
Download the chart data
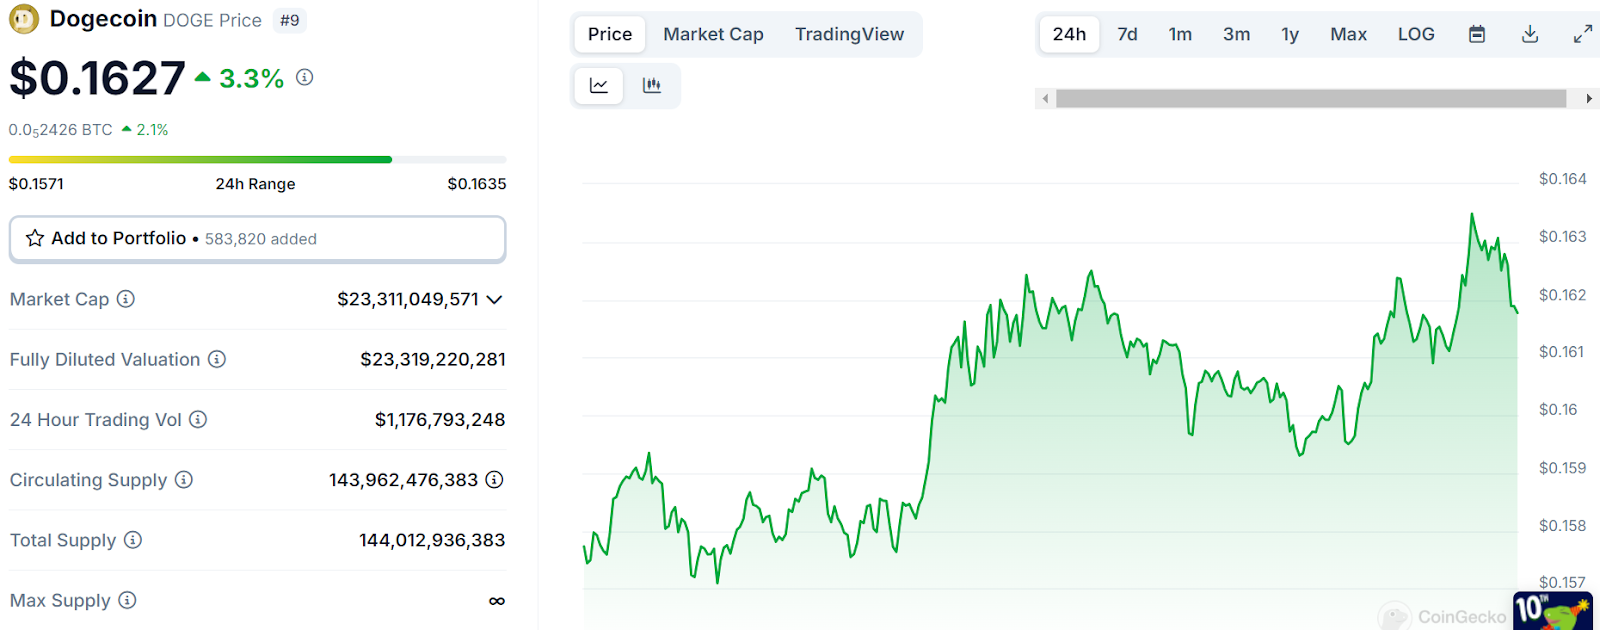point(1530,34)
